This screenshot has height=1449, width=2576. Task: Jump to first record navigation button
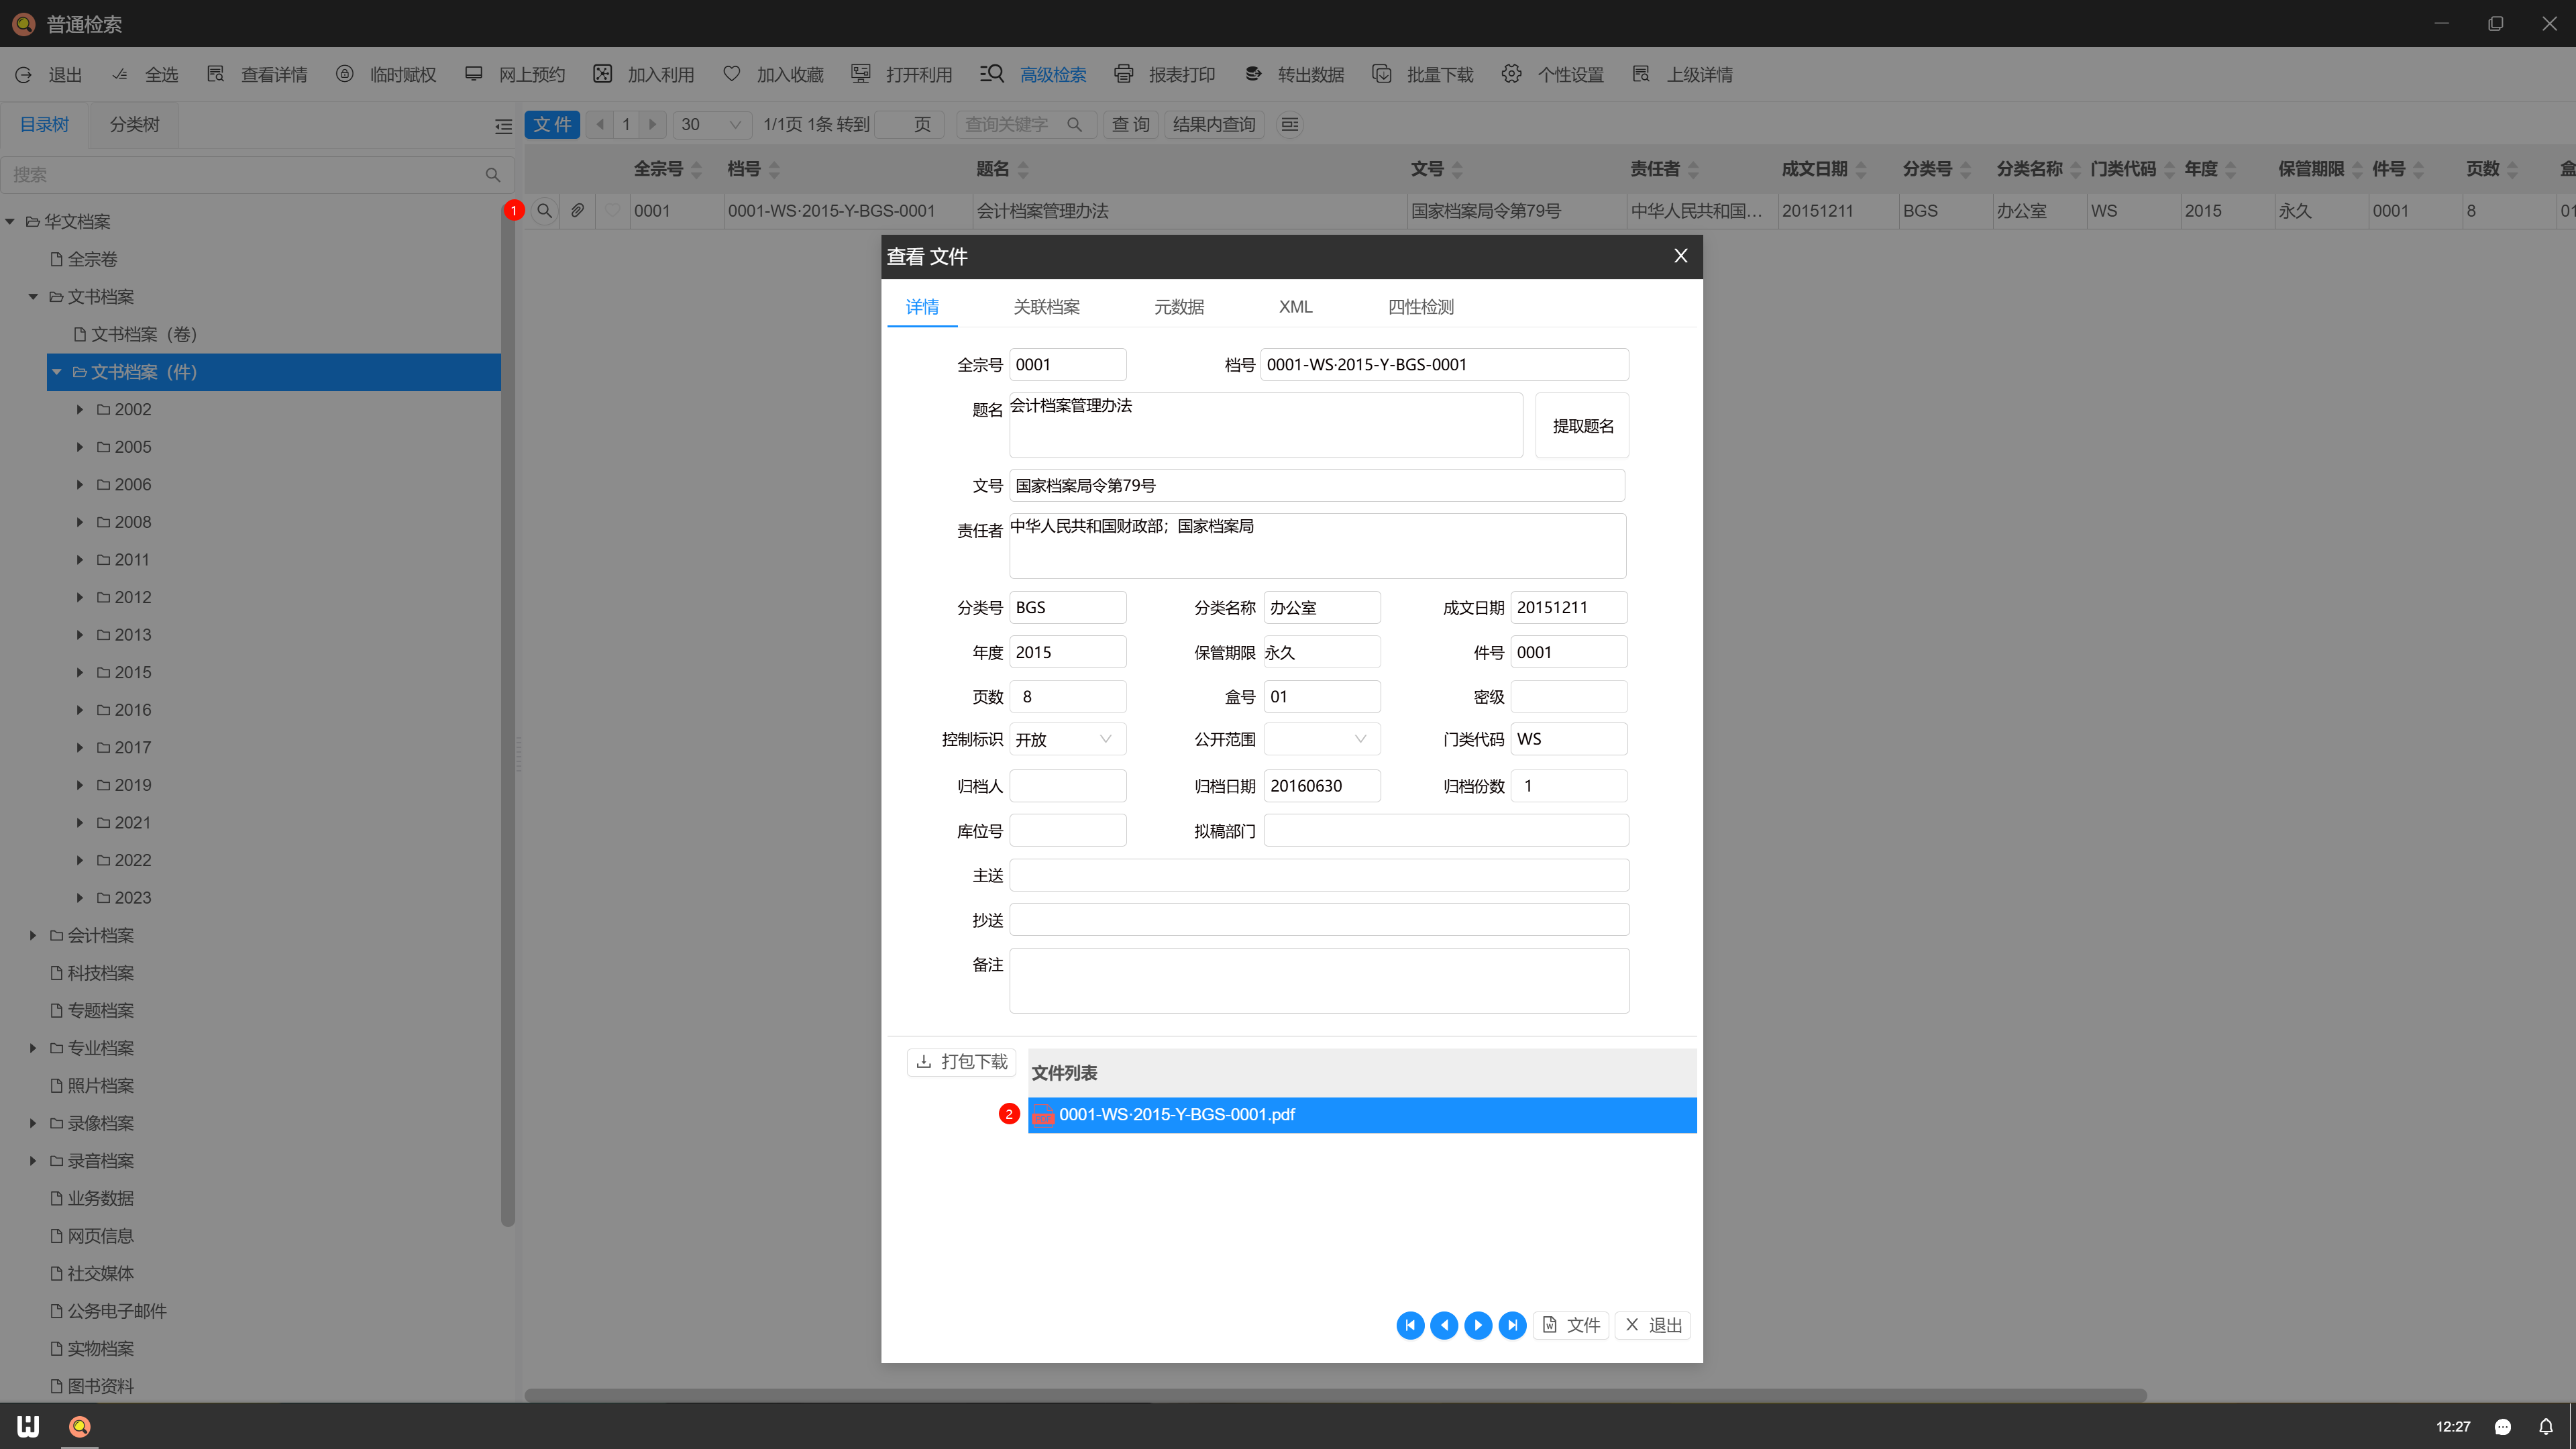click(x=1410, y=1325)
